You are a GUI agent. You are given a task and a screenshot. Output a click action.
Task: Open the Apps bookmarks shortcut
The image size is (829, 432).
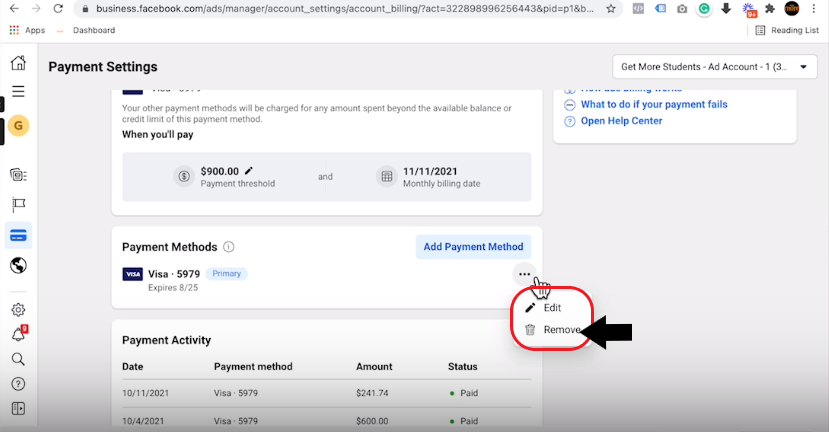[x=27, y=30]
